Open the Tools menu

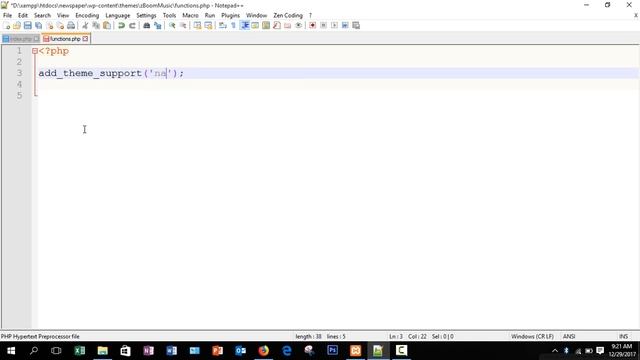click(x=169, y=16)
